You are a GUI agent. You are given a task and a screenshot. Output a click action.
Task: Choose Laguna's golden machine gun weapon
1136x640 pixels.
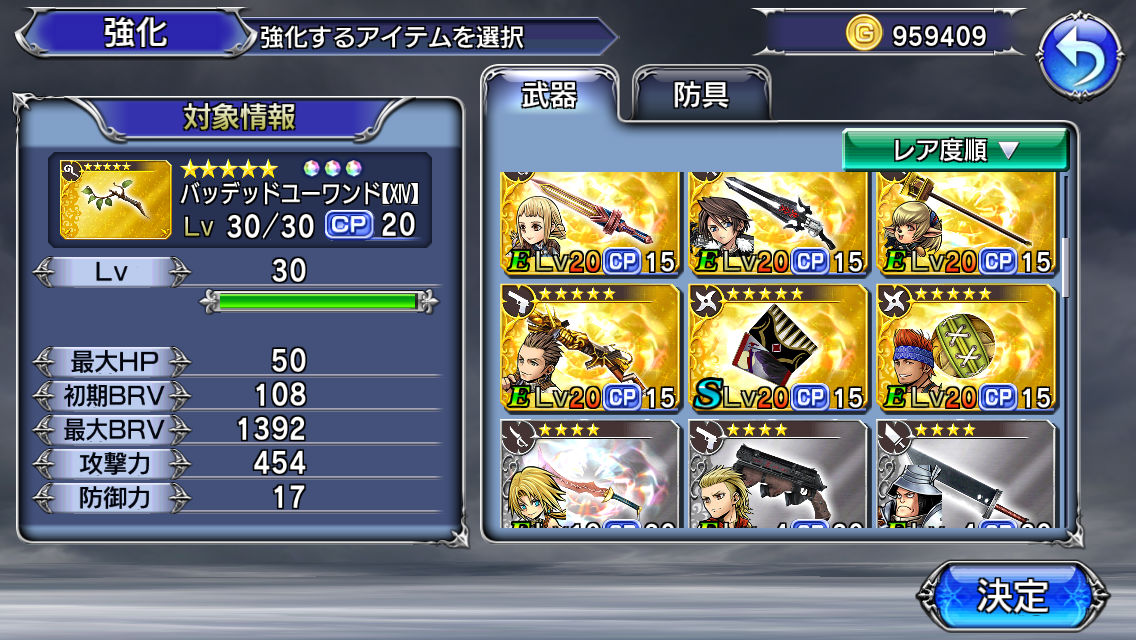coord(590,347)
